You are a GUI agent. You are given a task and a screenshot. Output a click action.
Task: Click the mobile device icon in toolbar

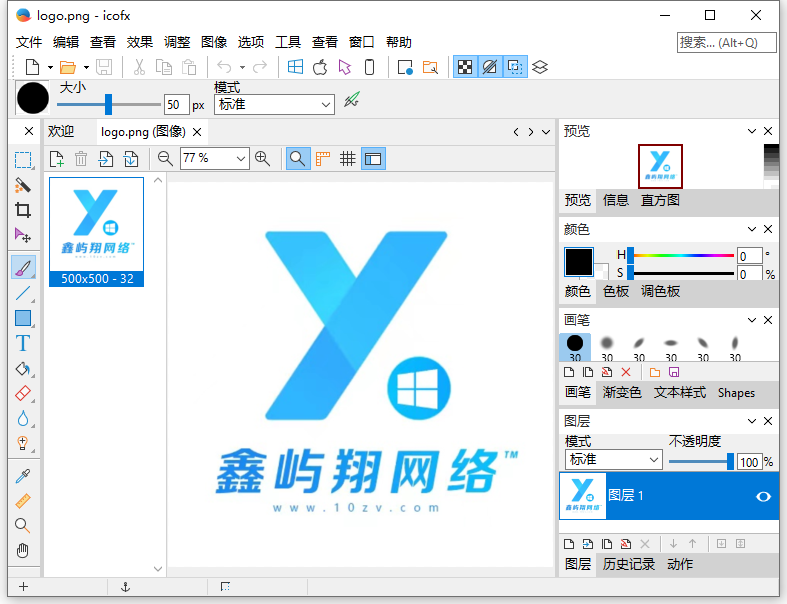point(369,67)
